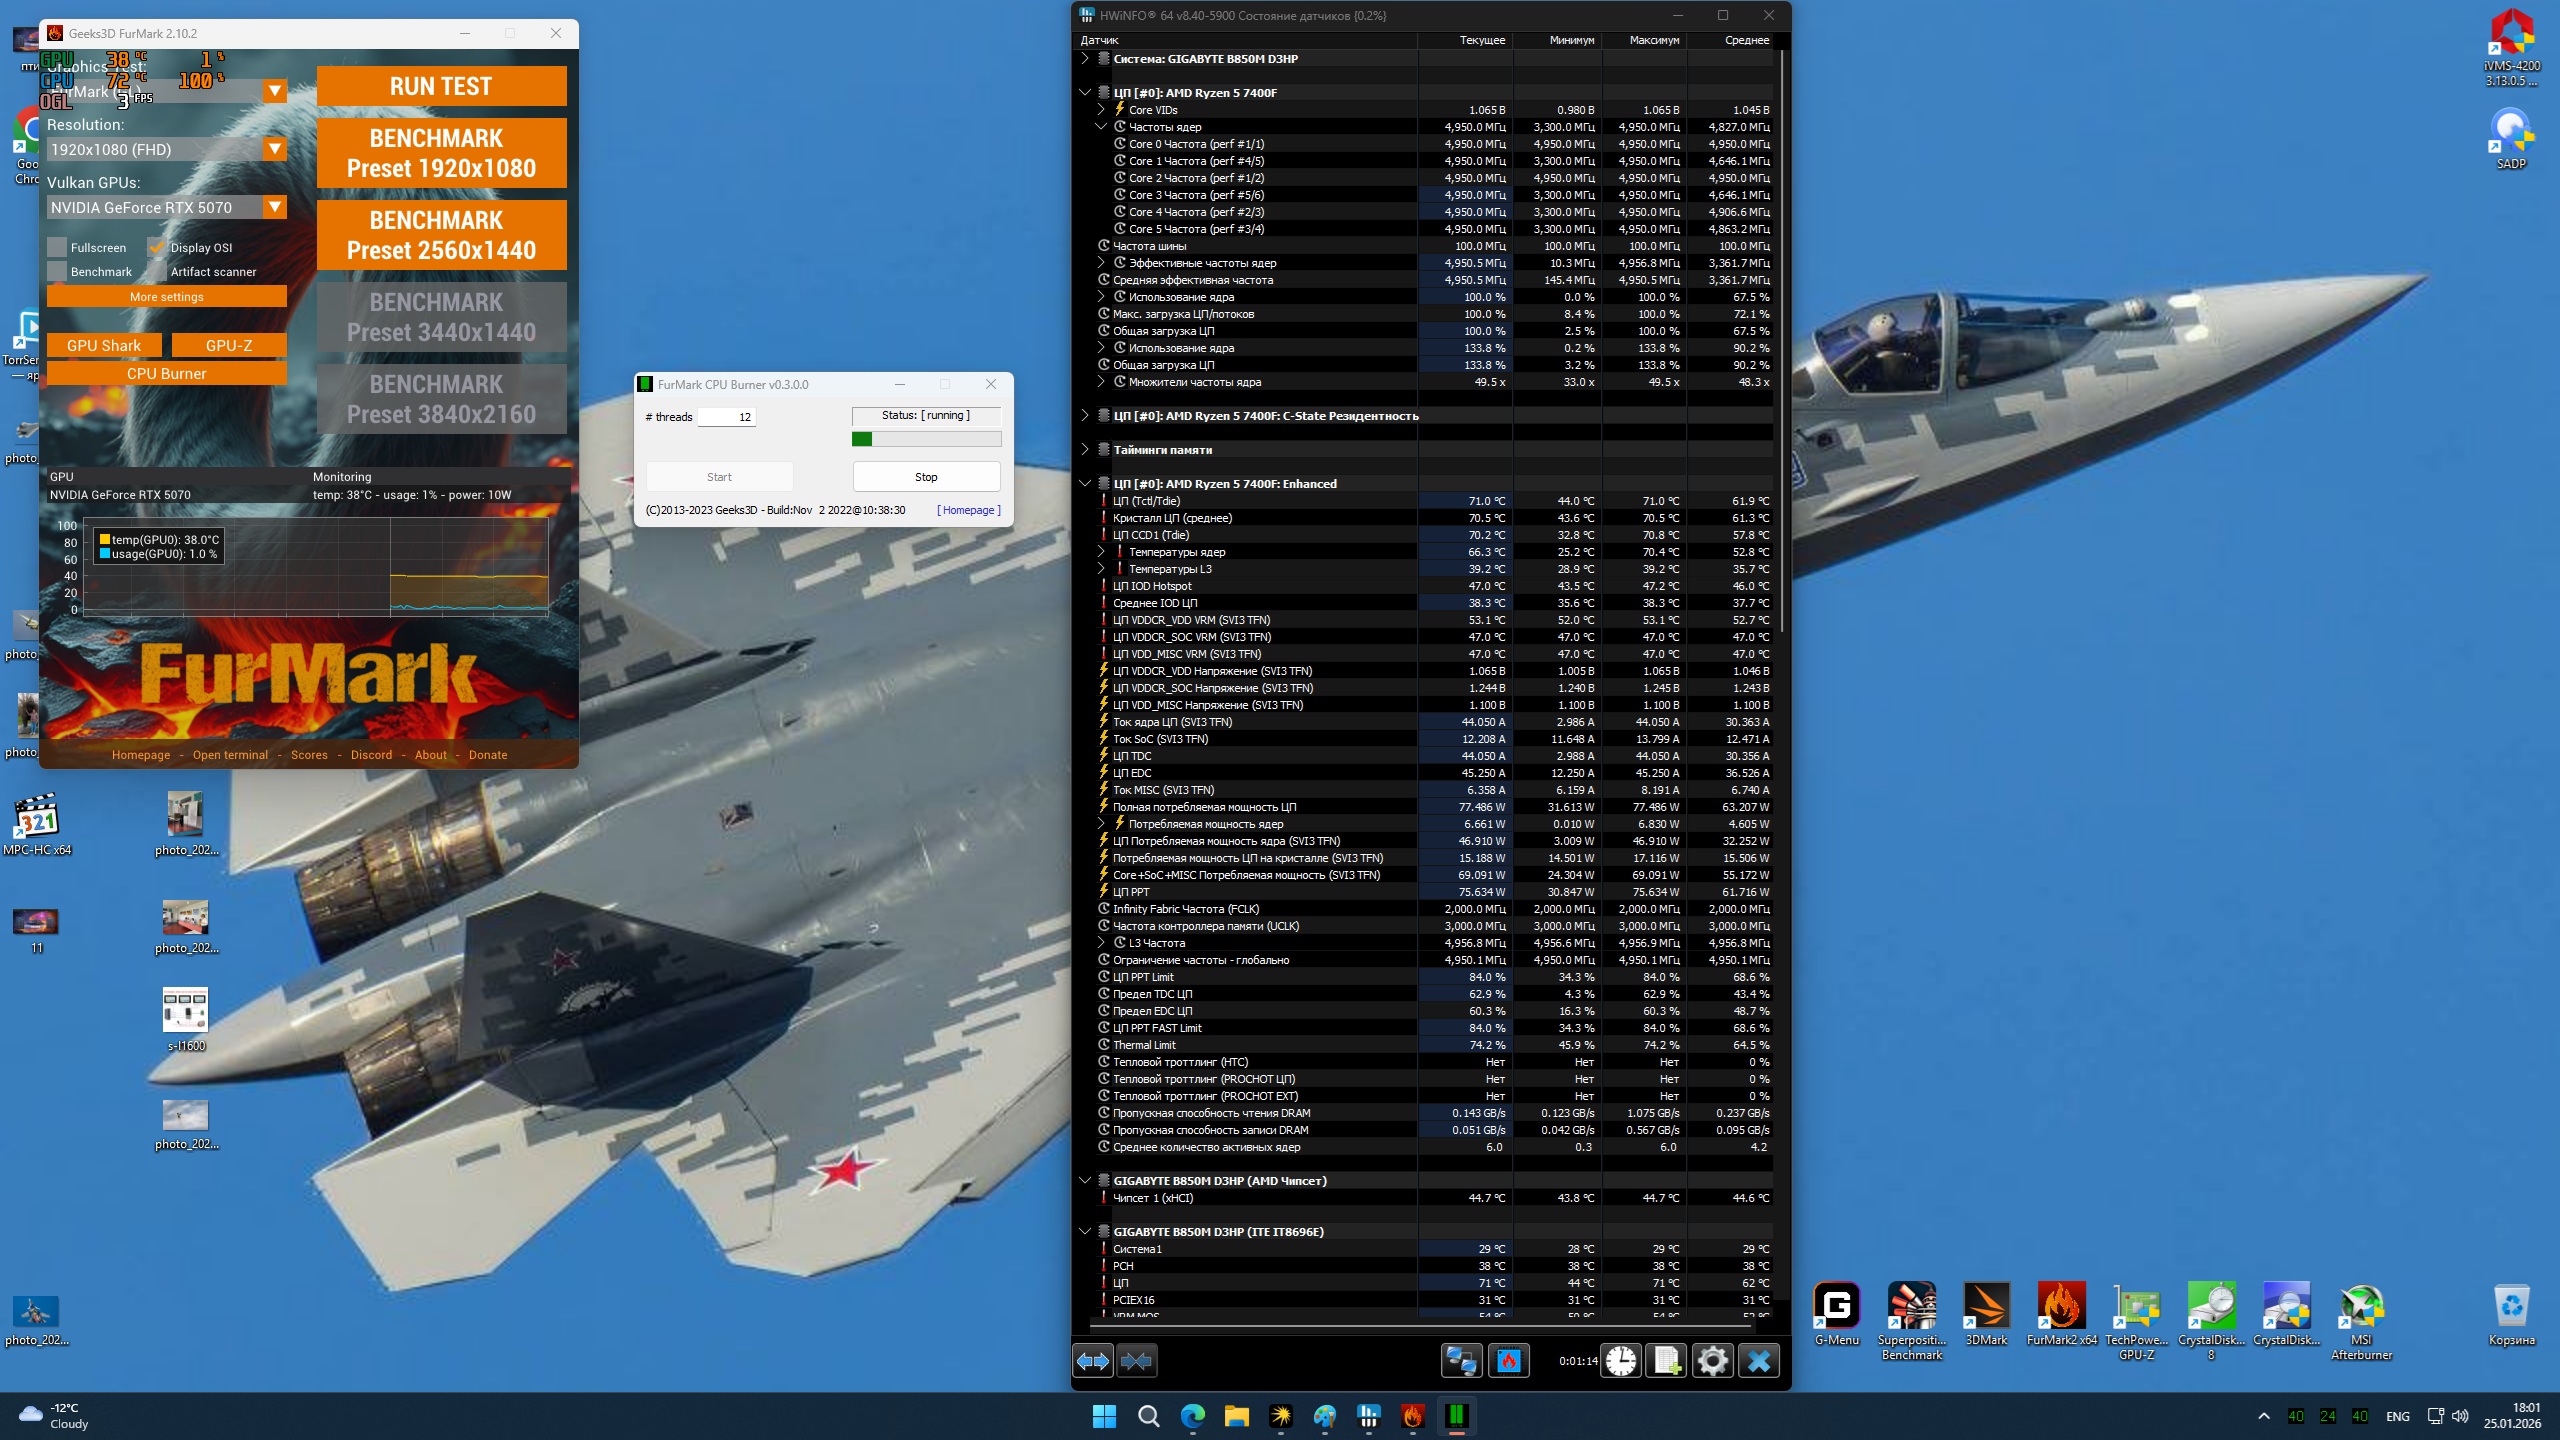Enable the Fullscreen checkbox in FurMark
This screenshot has width=2560, height=1440.
[x=57, y=247]
